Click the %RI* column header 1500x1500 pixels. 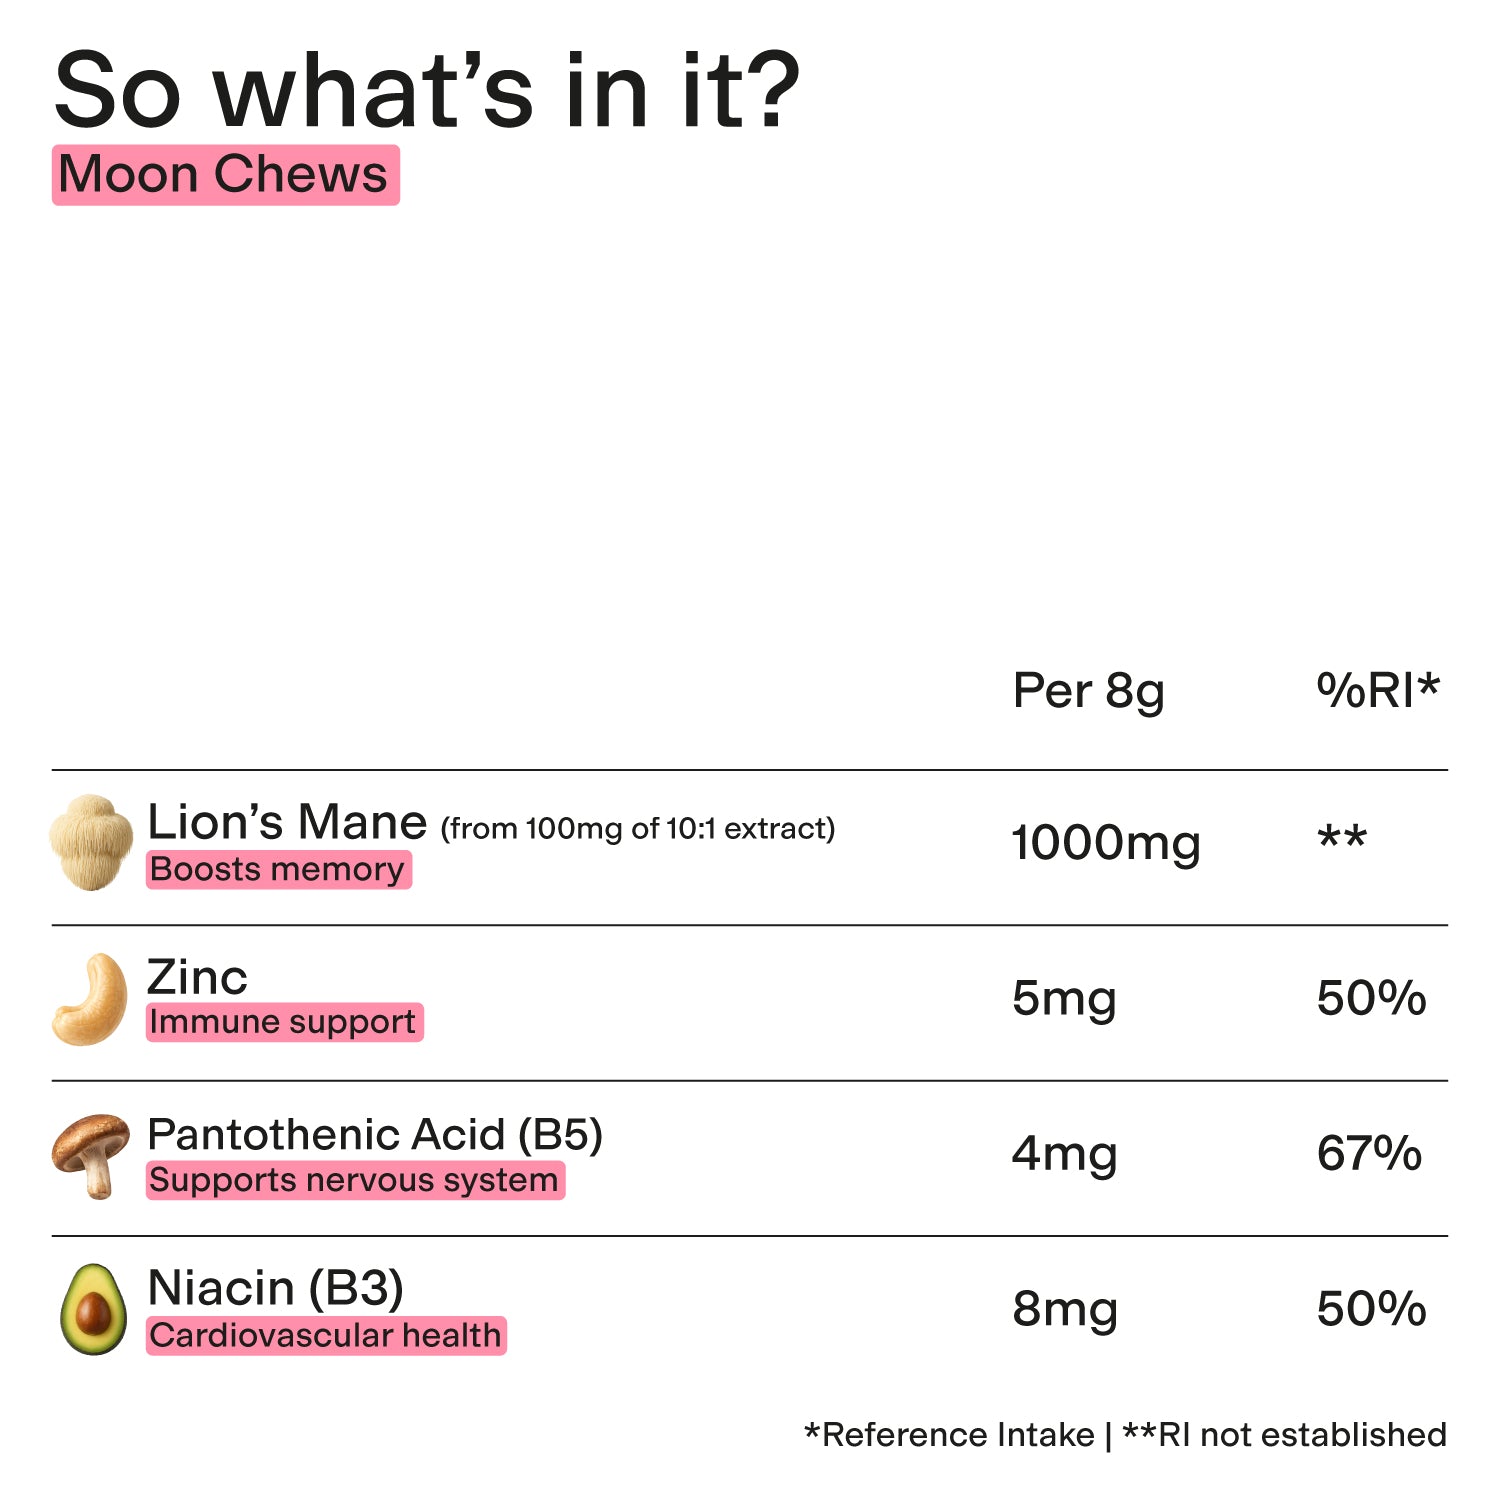click(1377, 690)
